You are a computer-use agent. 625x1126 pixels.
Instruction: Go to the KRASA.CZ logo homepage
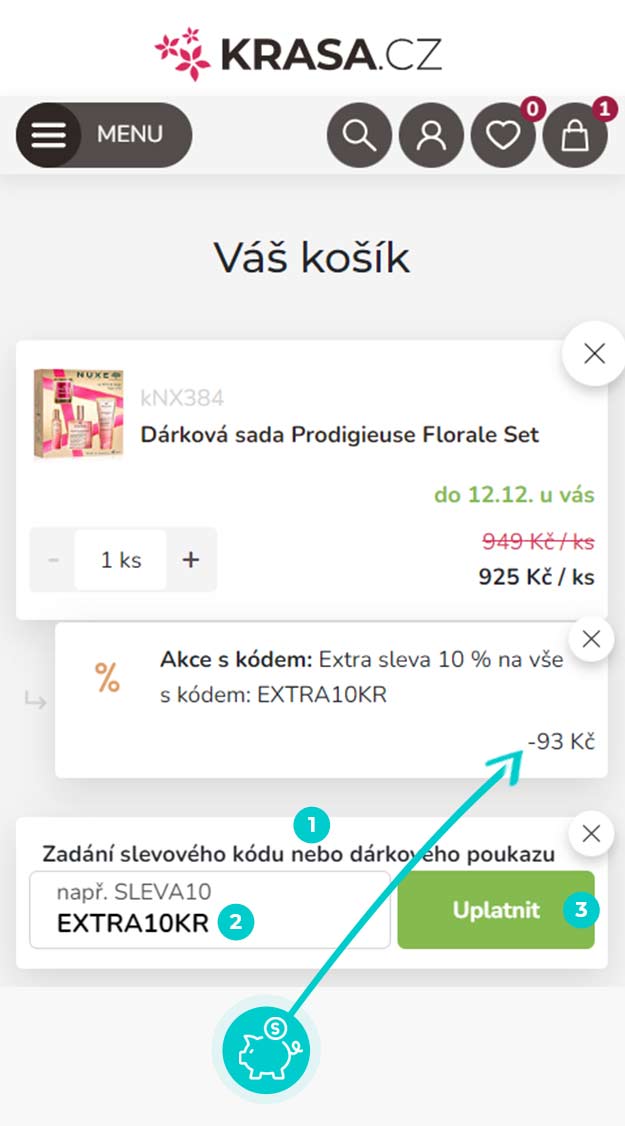(298, 53)
